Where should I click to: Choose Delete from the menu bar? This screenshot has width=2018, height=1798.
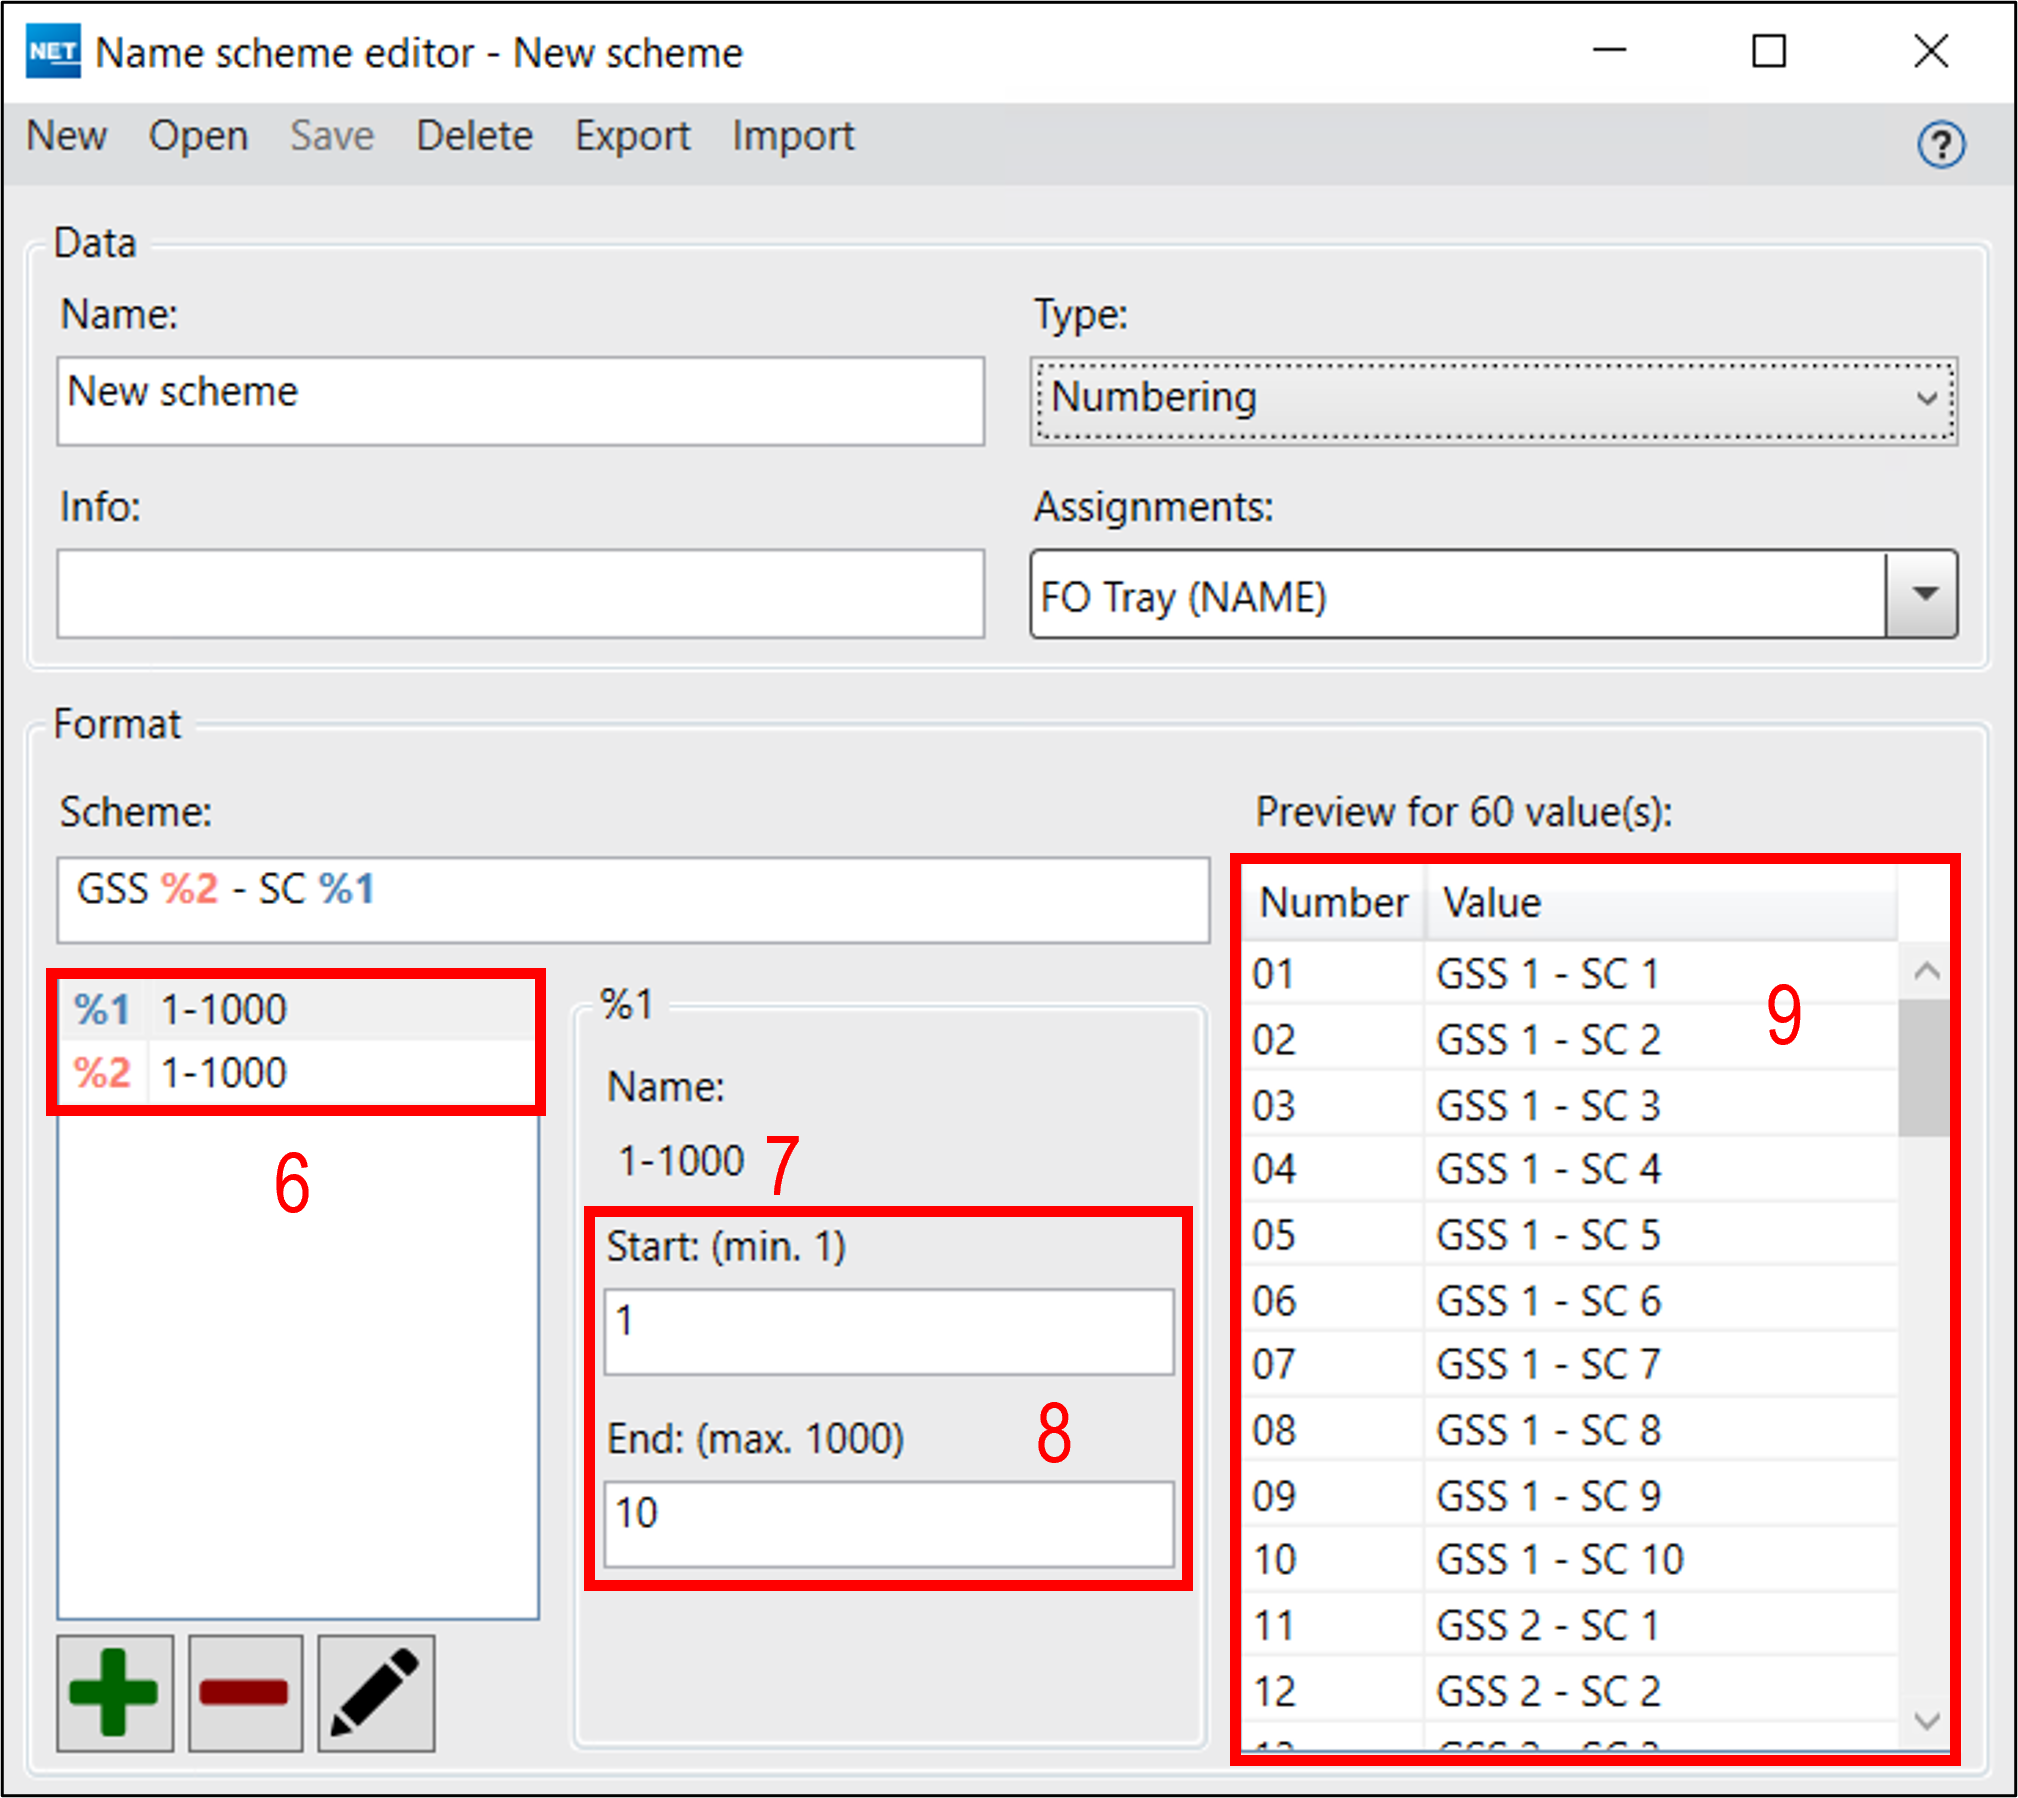click(474, 135)
